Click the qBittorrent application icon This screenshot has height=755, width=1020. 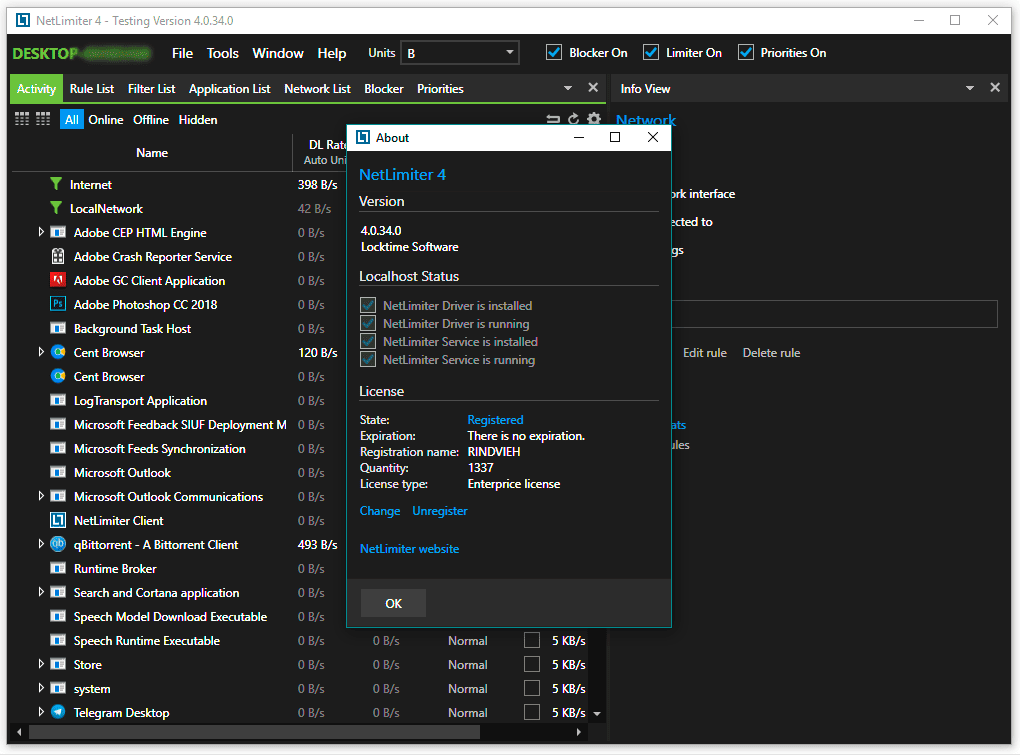58,545
